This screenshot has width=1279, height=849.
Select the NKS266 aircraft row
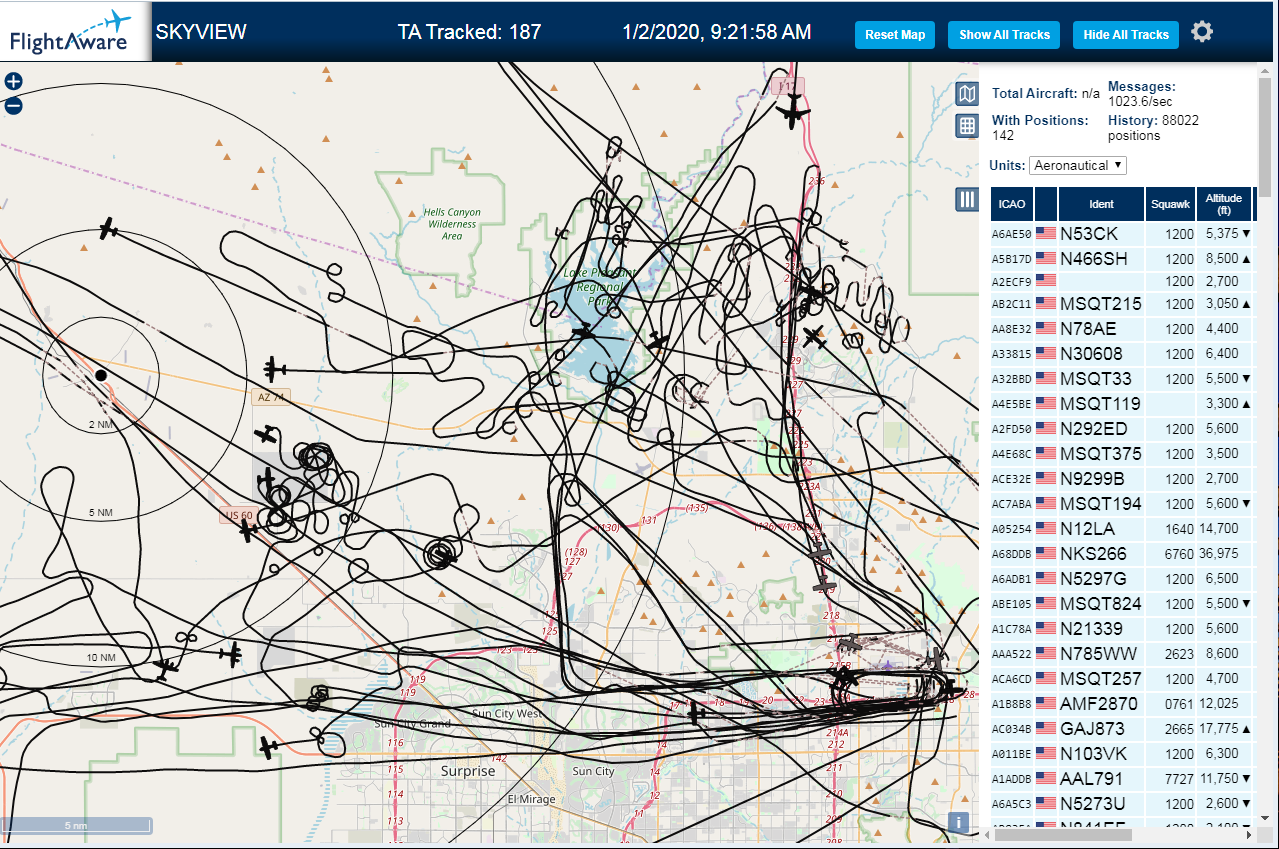[1122, 553]
